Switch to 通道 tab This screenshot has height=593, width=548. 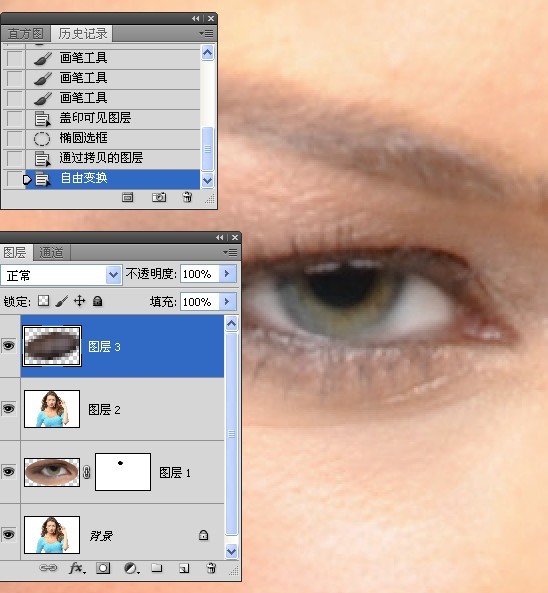[51, 252]
